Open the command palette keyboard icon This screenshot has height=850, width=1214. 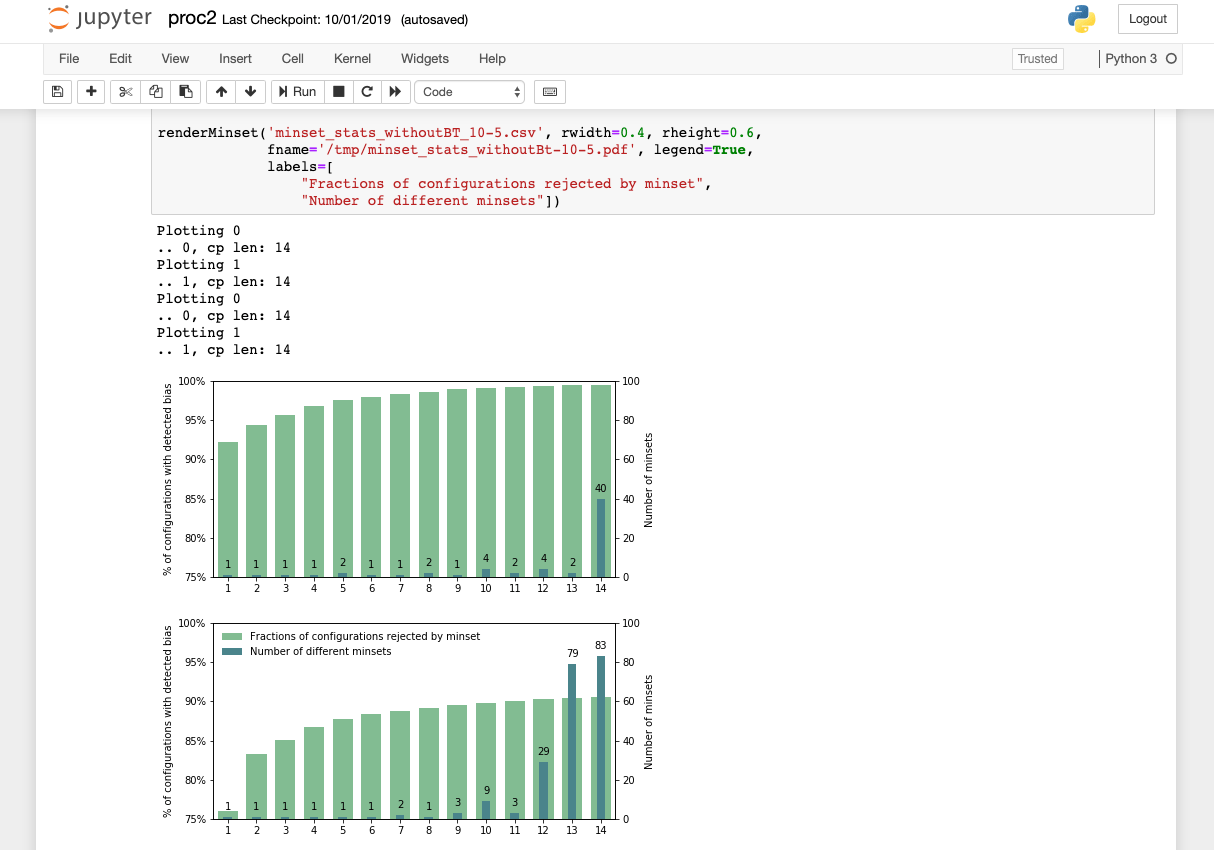549,91
